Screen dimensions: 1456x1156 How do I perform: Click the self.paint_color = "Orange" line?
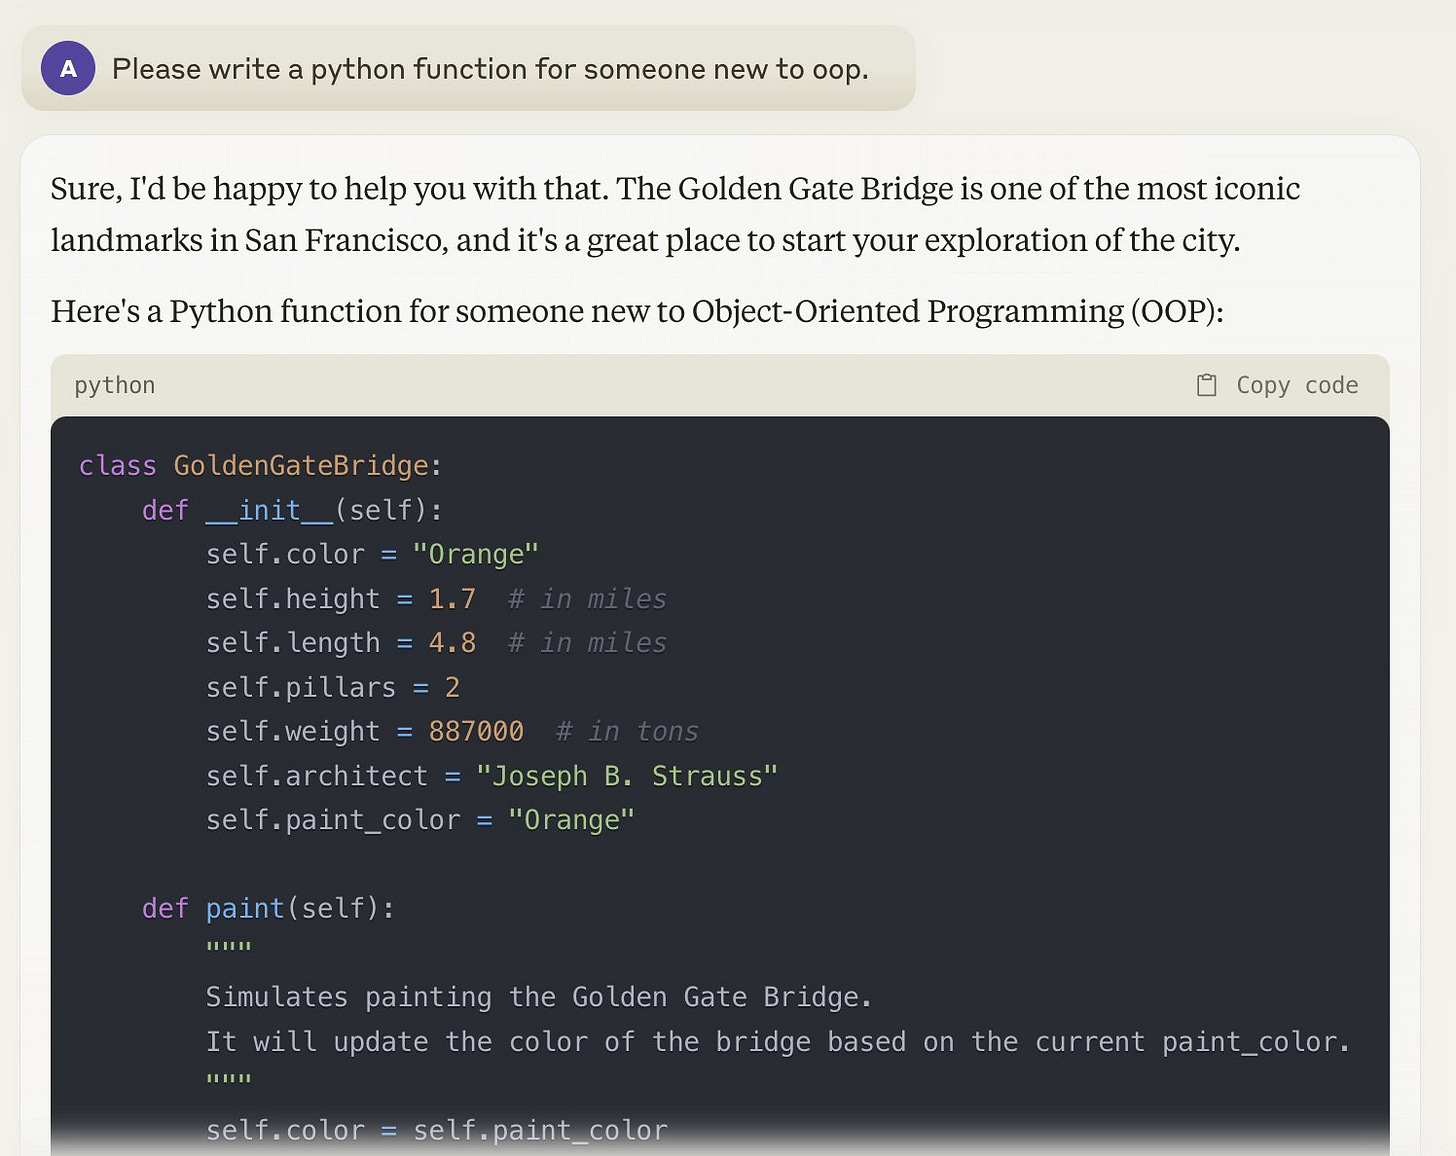pos(420,820)
